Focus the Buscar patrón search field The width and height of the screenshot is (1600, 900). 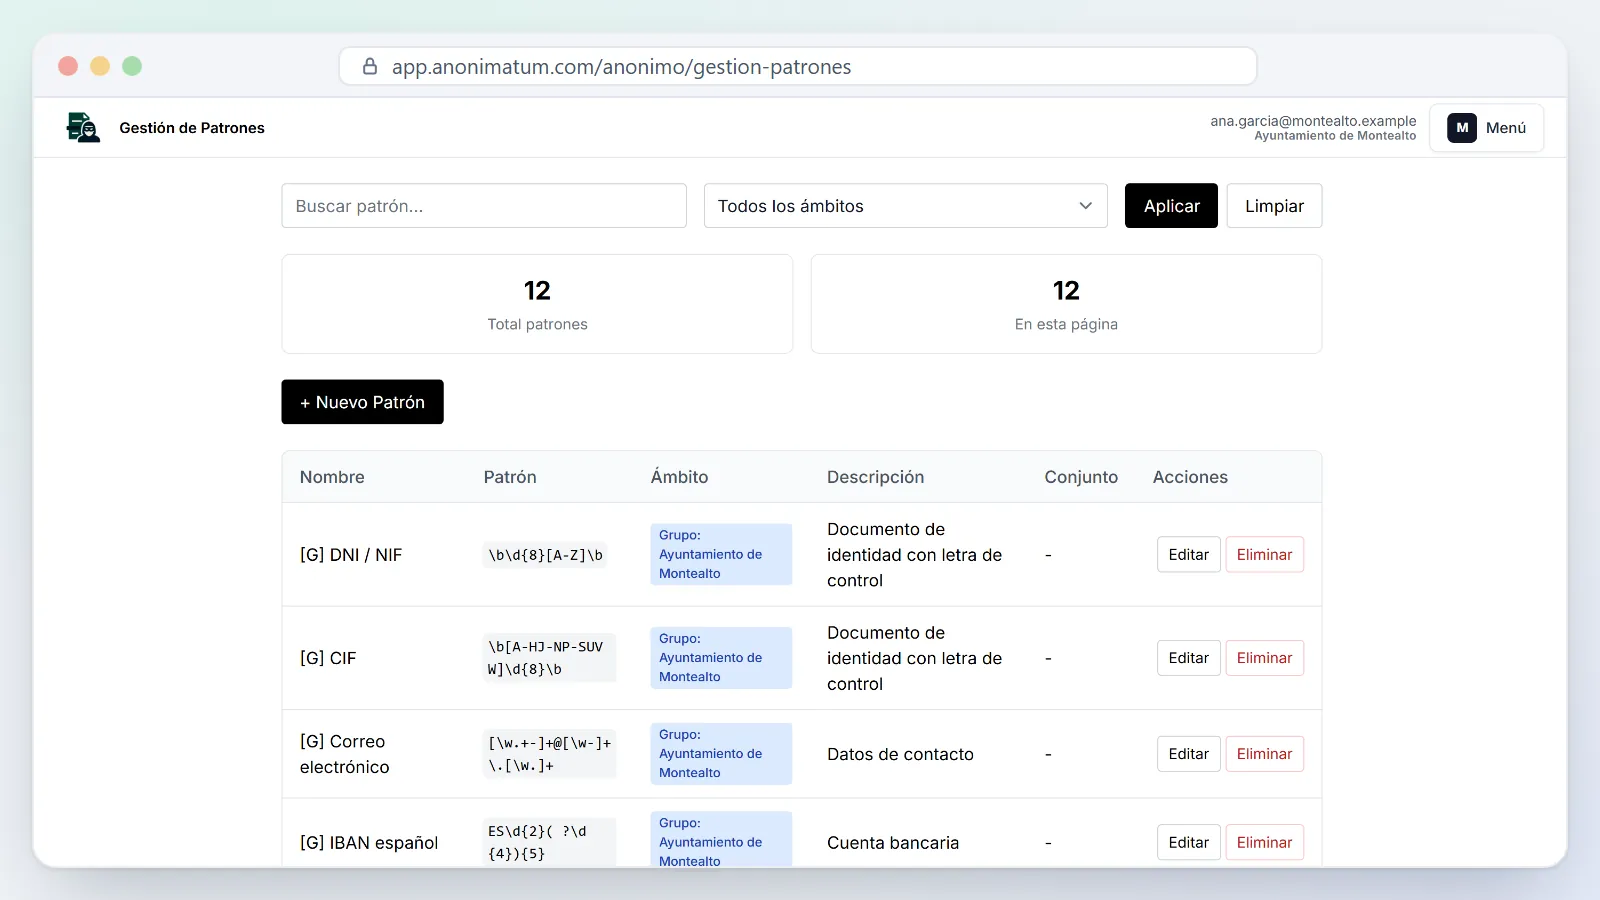(x=484, y=206)
